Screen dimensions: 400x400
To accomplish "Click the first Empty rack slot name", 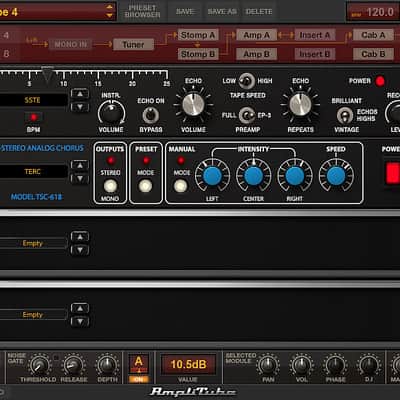I will 33,243.
